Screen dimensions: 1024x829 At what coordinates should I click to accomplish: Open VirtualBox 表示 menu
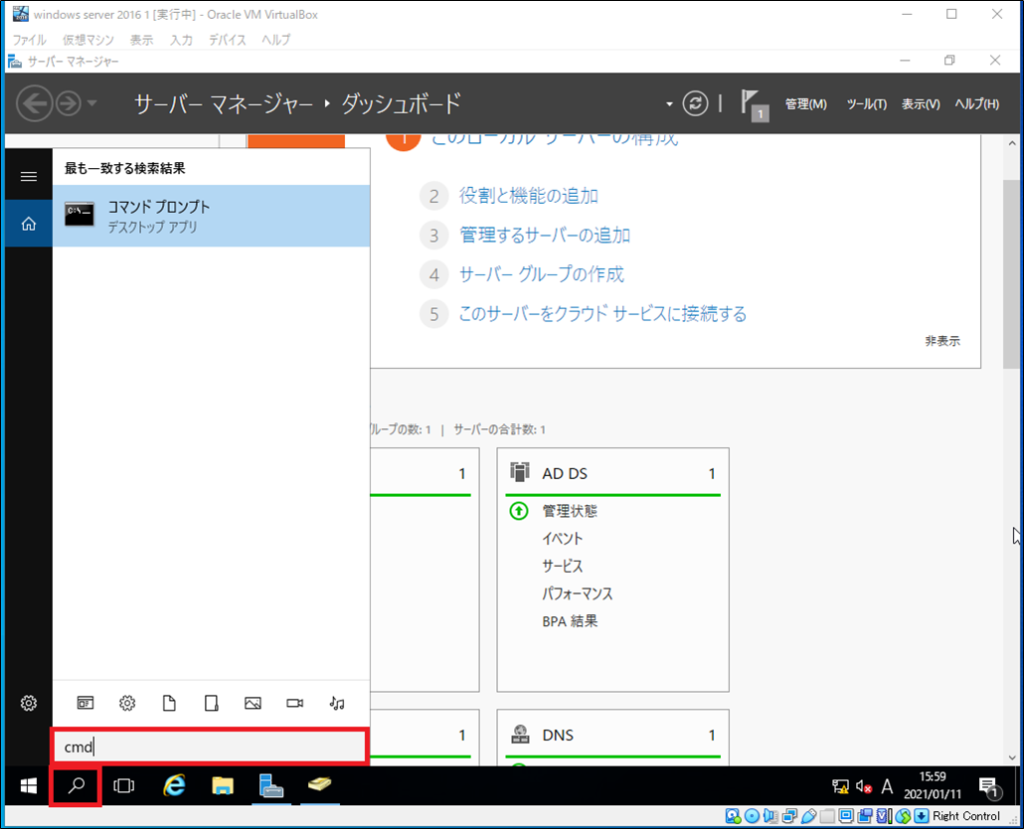pos(141,40)
